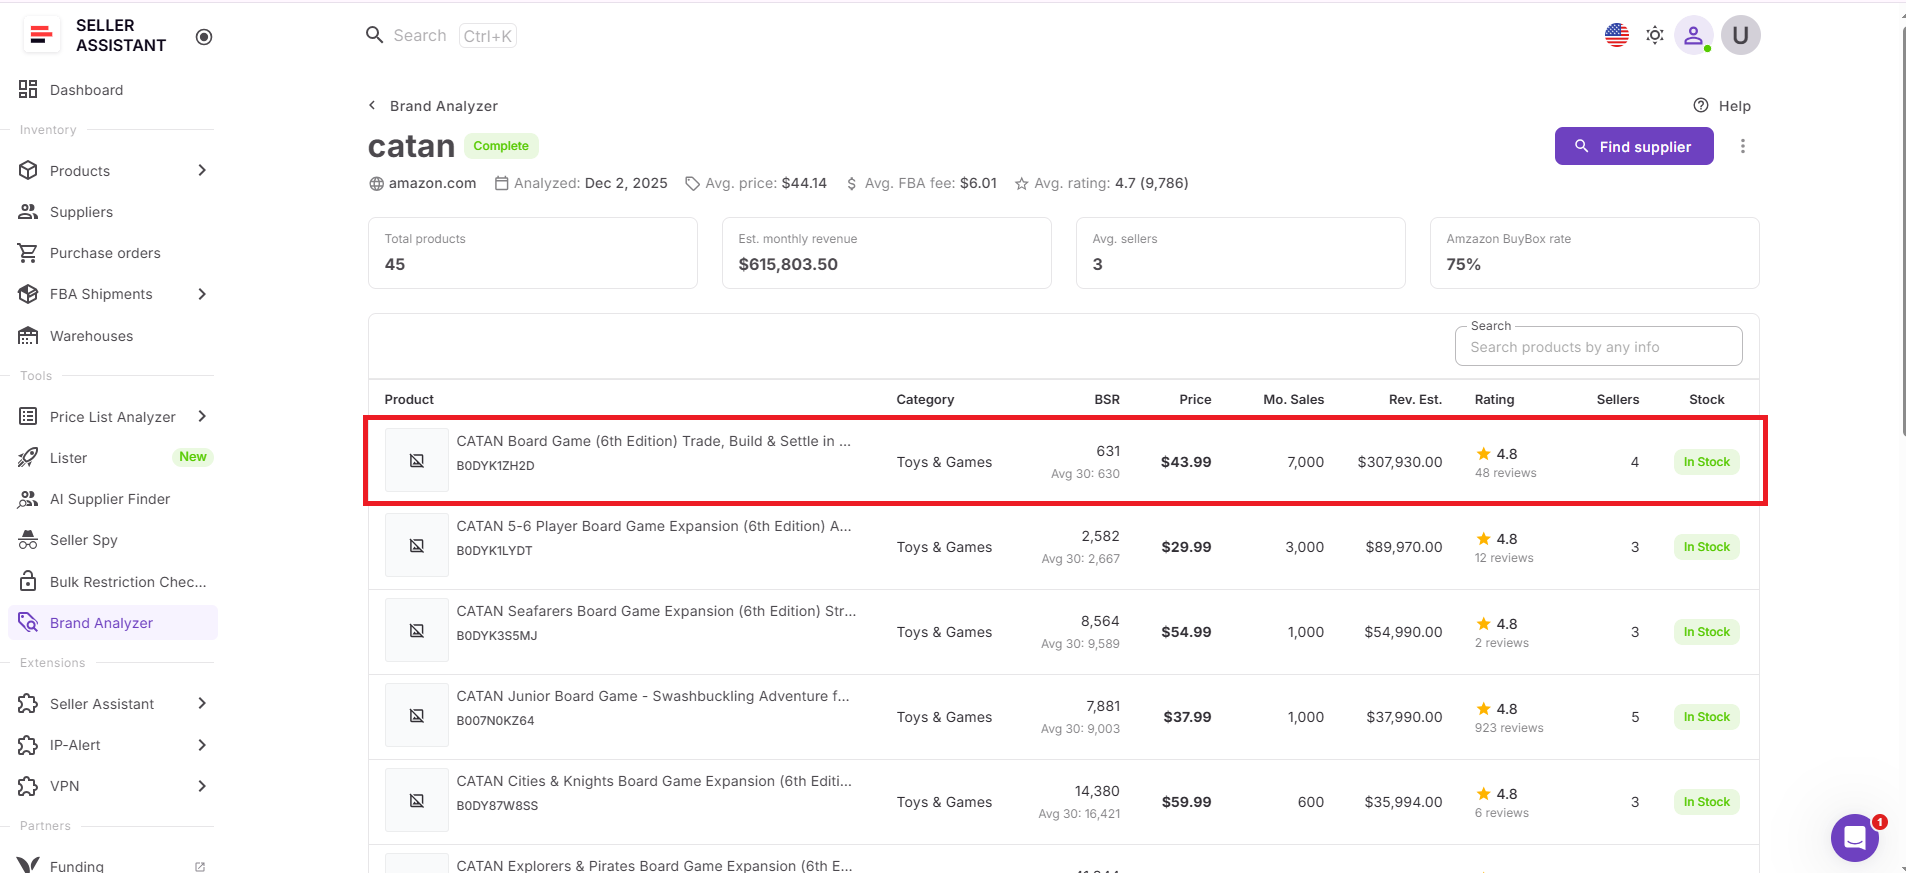Click the CATAN Junior Board Game thumbnail
1906x873 pixels.
(x=417, y=715)
